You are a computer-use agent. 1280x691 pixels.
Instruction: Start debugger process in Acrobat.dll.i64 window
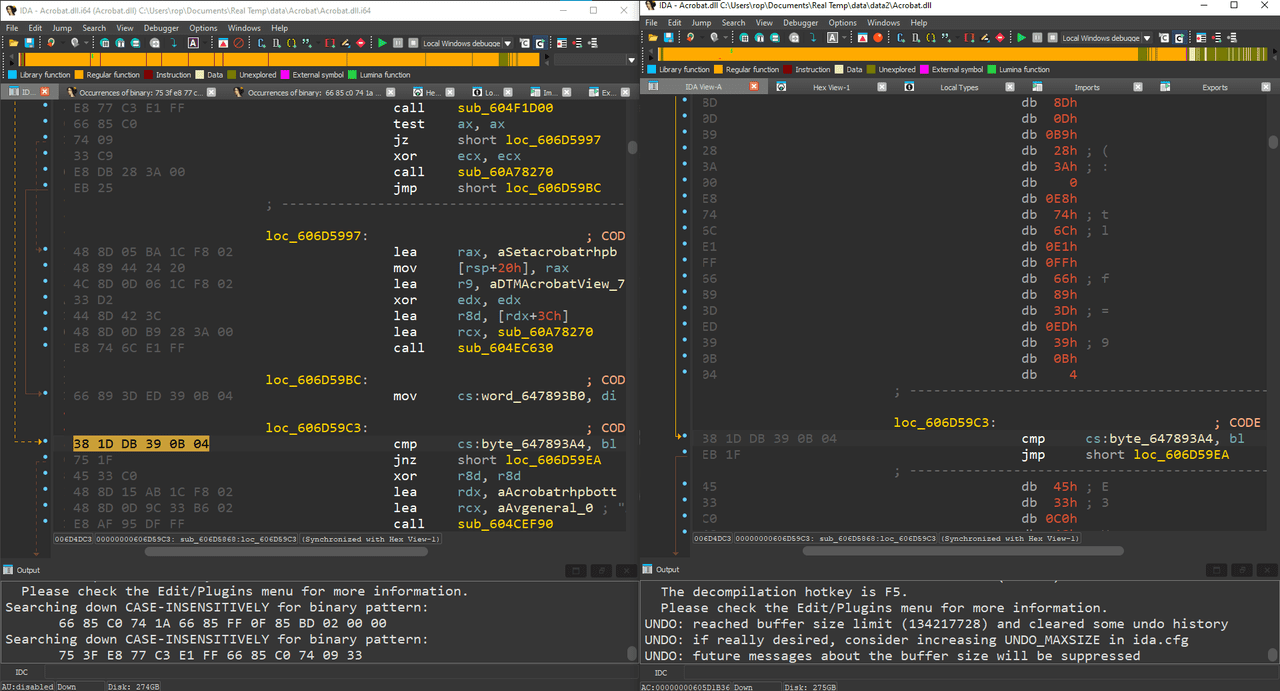click(382, 43)
